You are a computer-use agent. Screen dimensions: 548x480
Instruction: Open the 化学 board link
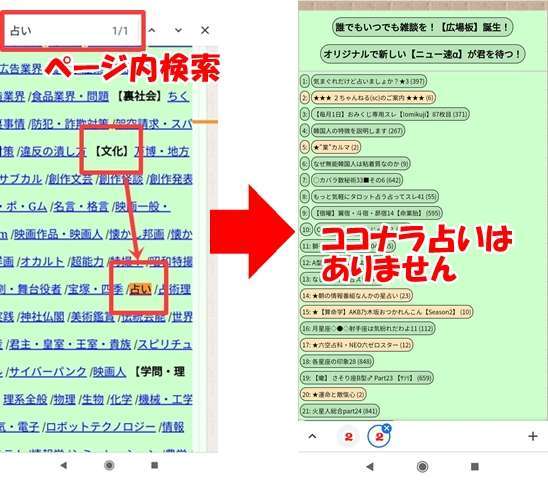pyautogui.click(x=121, y=399)
